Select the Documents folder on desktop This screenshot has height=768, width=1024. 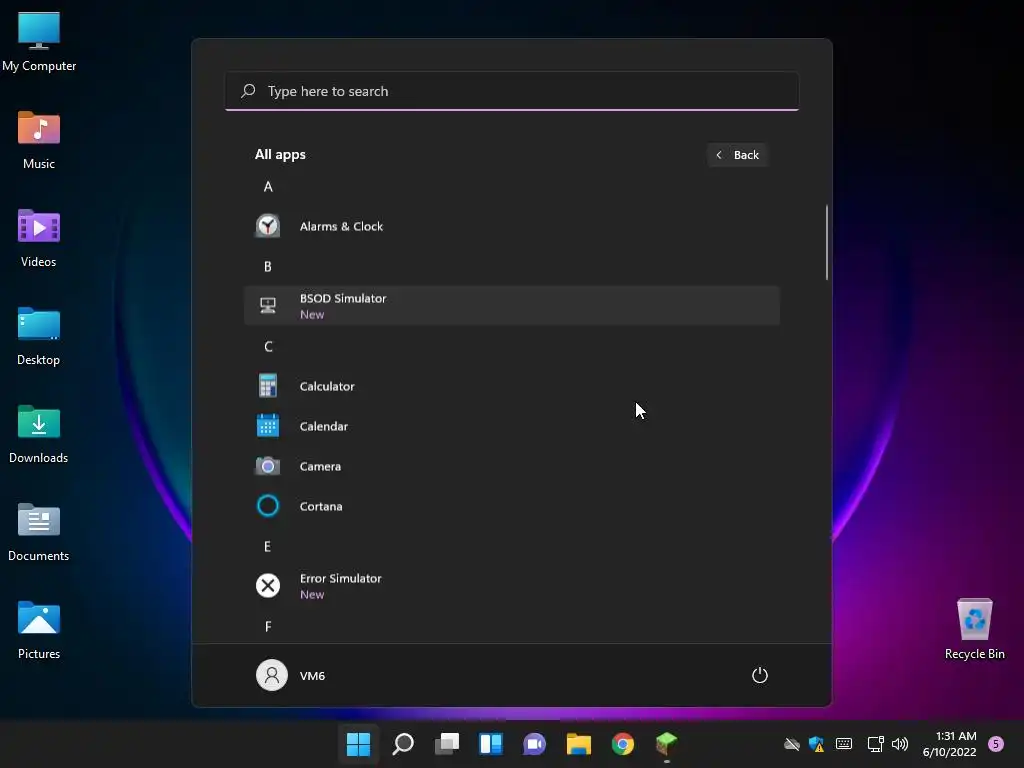39,531
